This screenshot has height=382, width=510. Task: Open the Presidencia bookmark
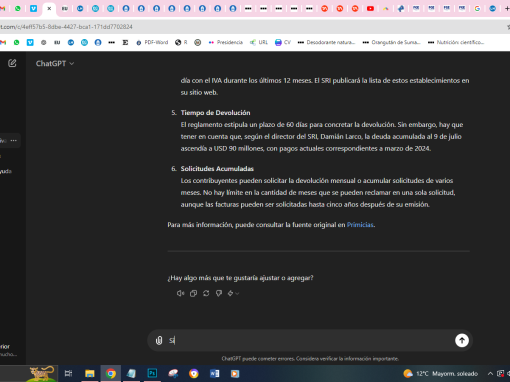coord(225,42)
